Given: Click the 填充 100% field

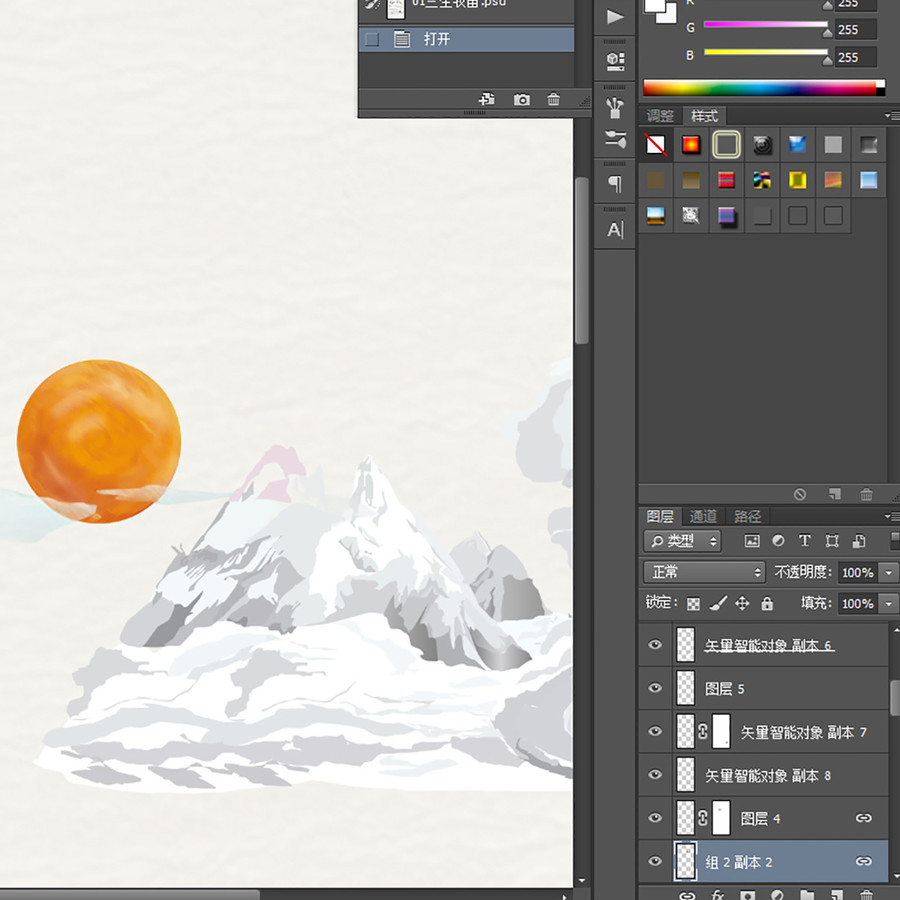Looking at the screenshot, I should [x=858, y=603].
